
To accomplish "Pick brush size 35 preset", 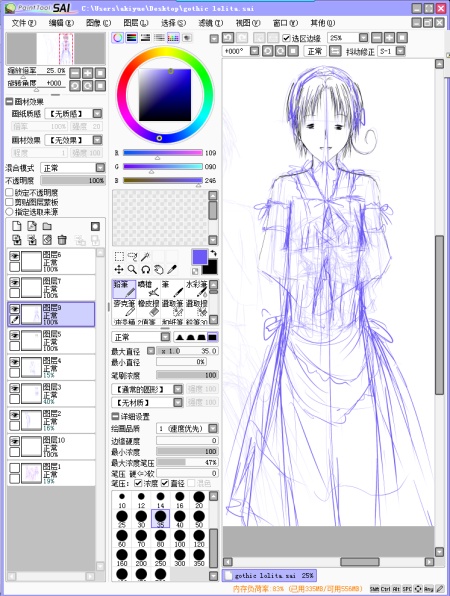I will pos(160,519).
